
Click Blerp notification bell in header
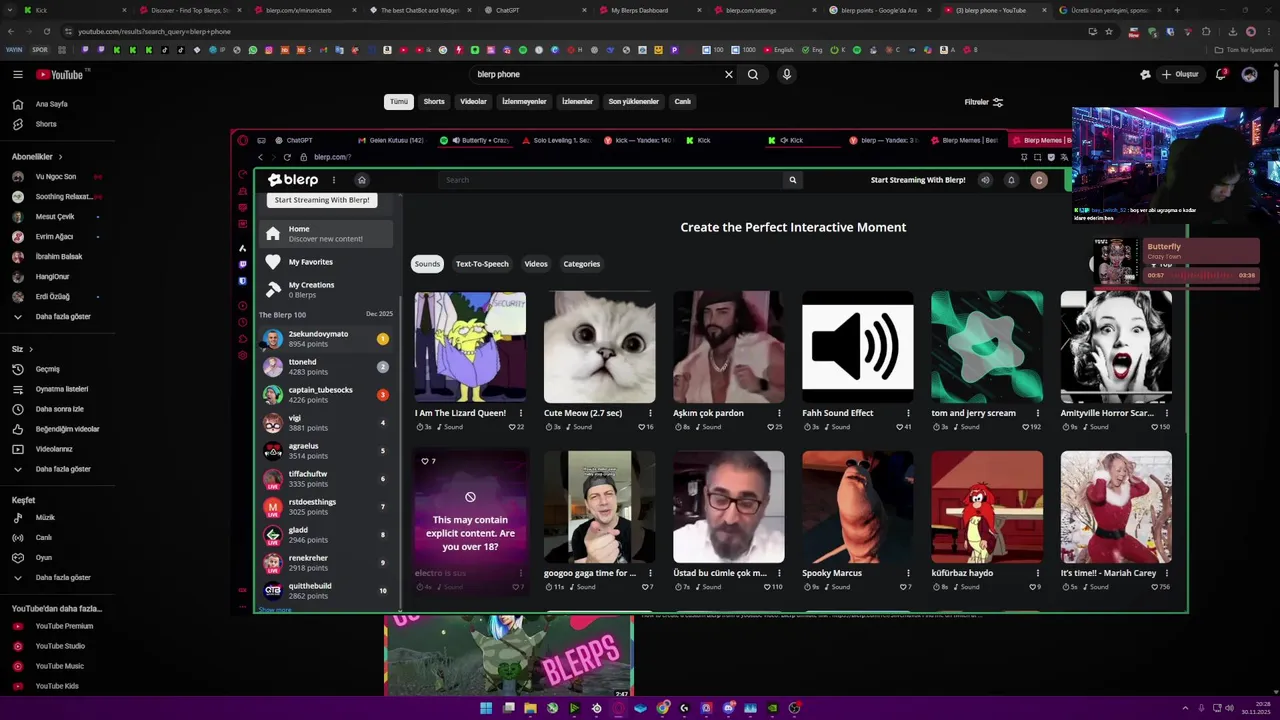[x=1011, y=180]
